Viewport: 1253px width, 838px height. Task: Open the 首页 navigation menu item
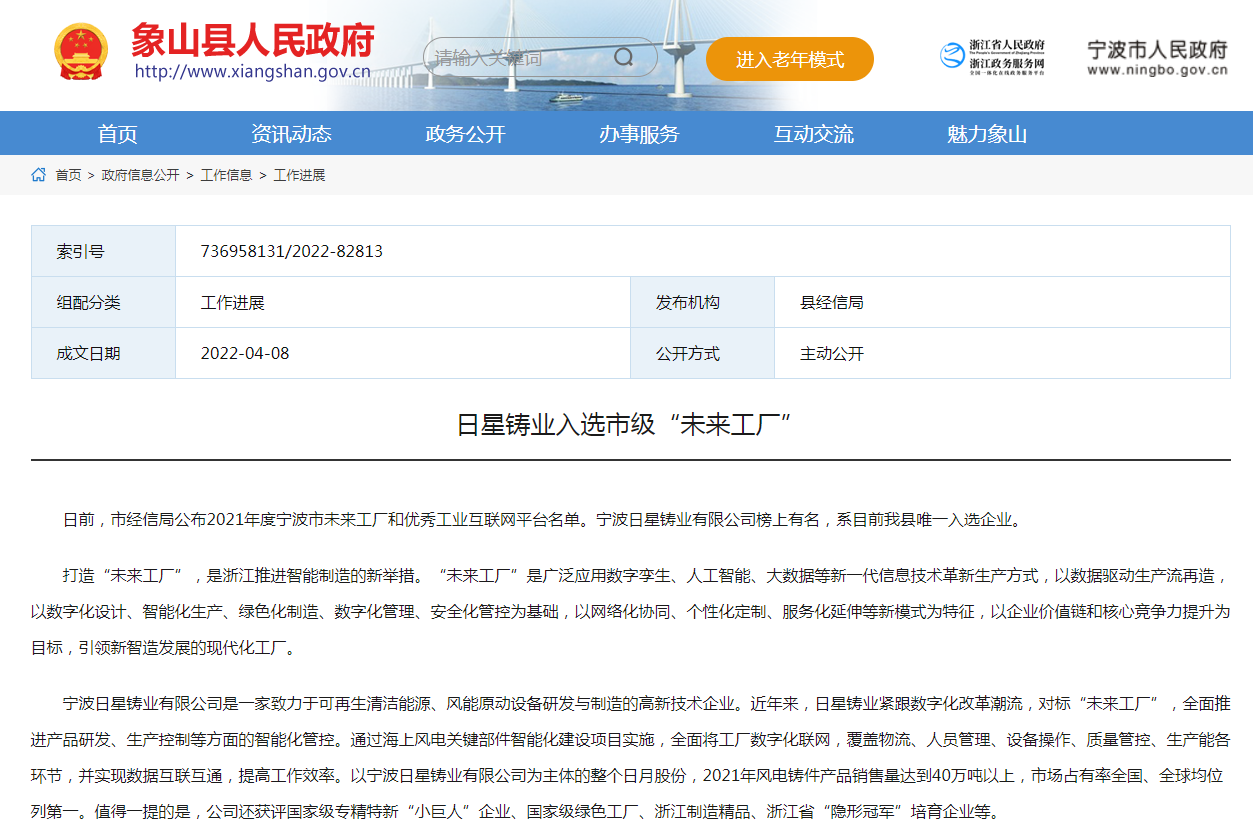117,134
